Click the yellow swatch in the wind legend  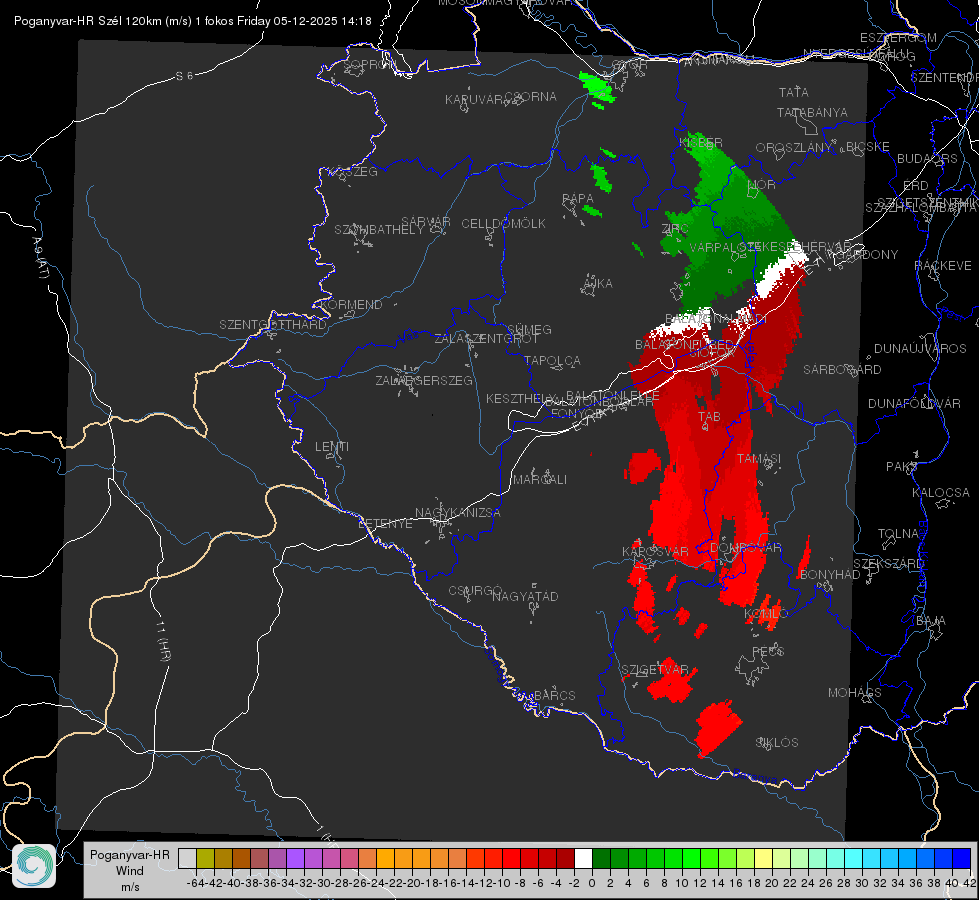[763, 859]
